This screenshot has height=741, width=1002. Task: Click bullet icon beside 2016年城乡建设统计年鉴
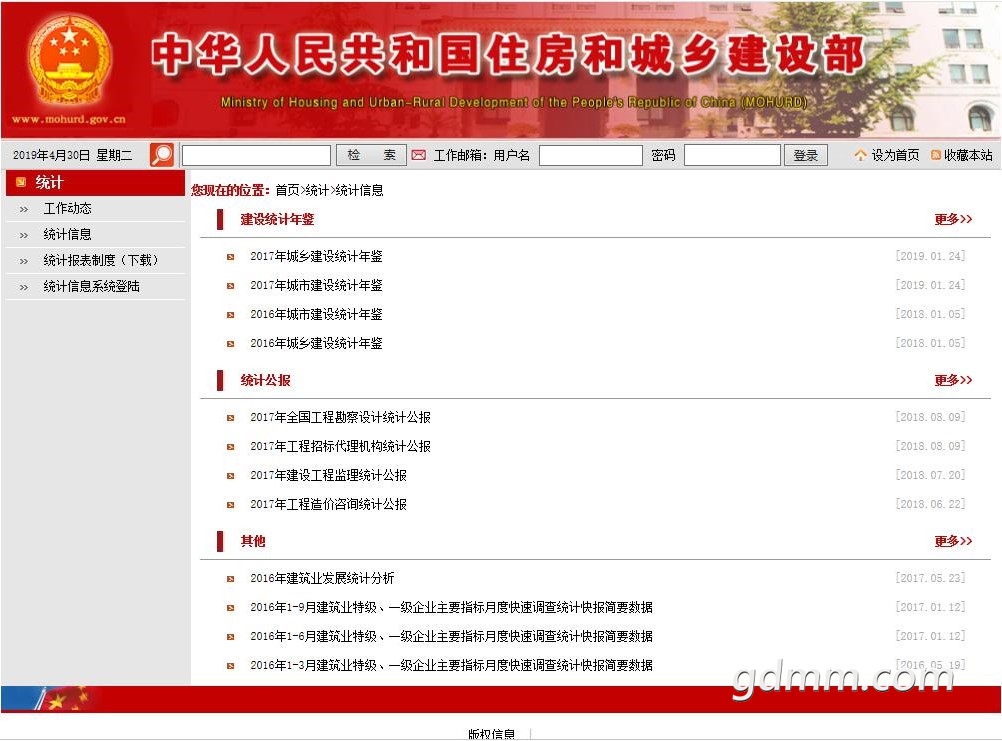point(231,344)
